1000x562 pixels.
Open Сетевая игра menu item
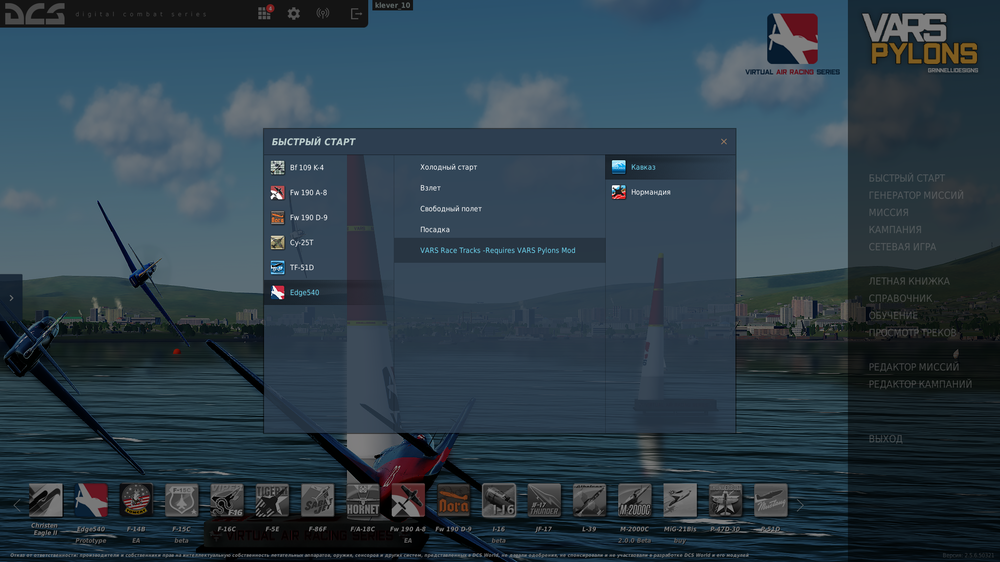pyautogui.click(x=902, y=247)
